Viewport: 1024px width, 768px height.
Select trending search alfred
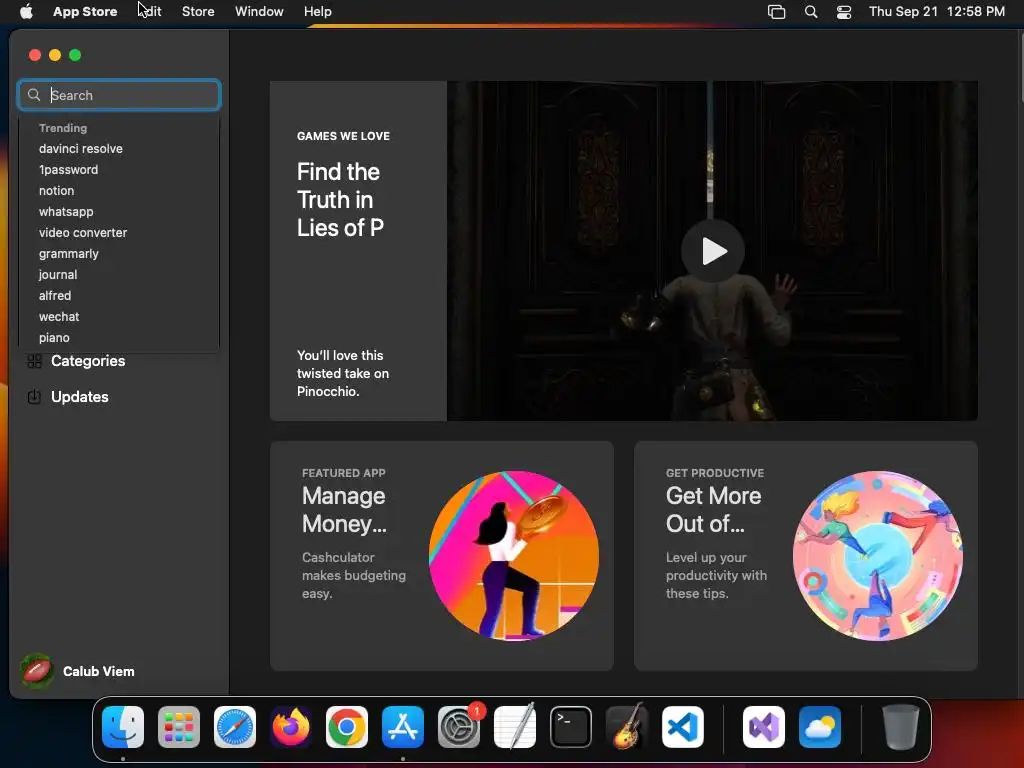click(55, 295)
